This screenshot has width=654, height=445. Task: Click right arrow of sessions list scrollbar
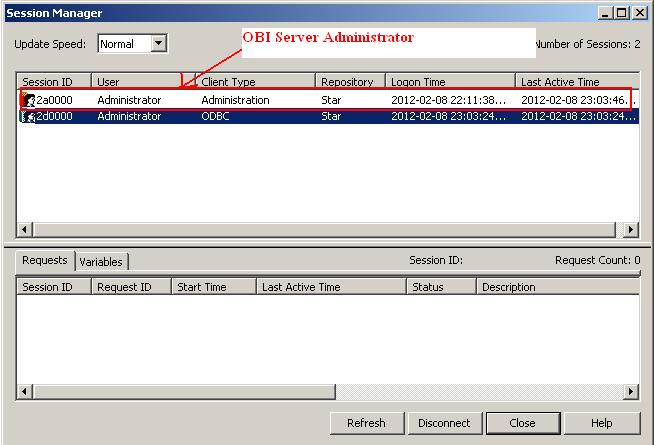coord(631,230)
